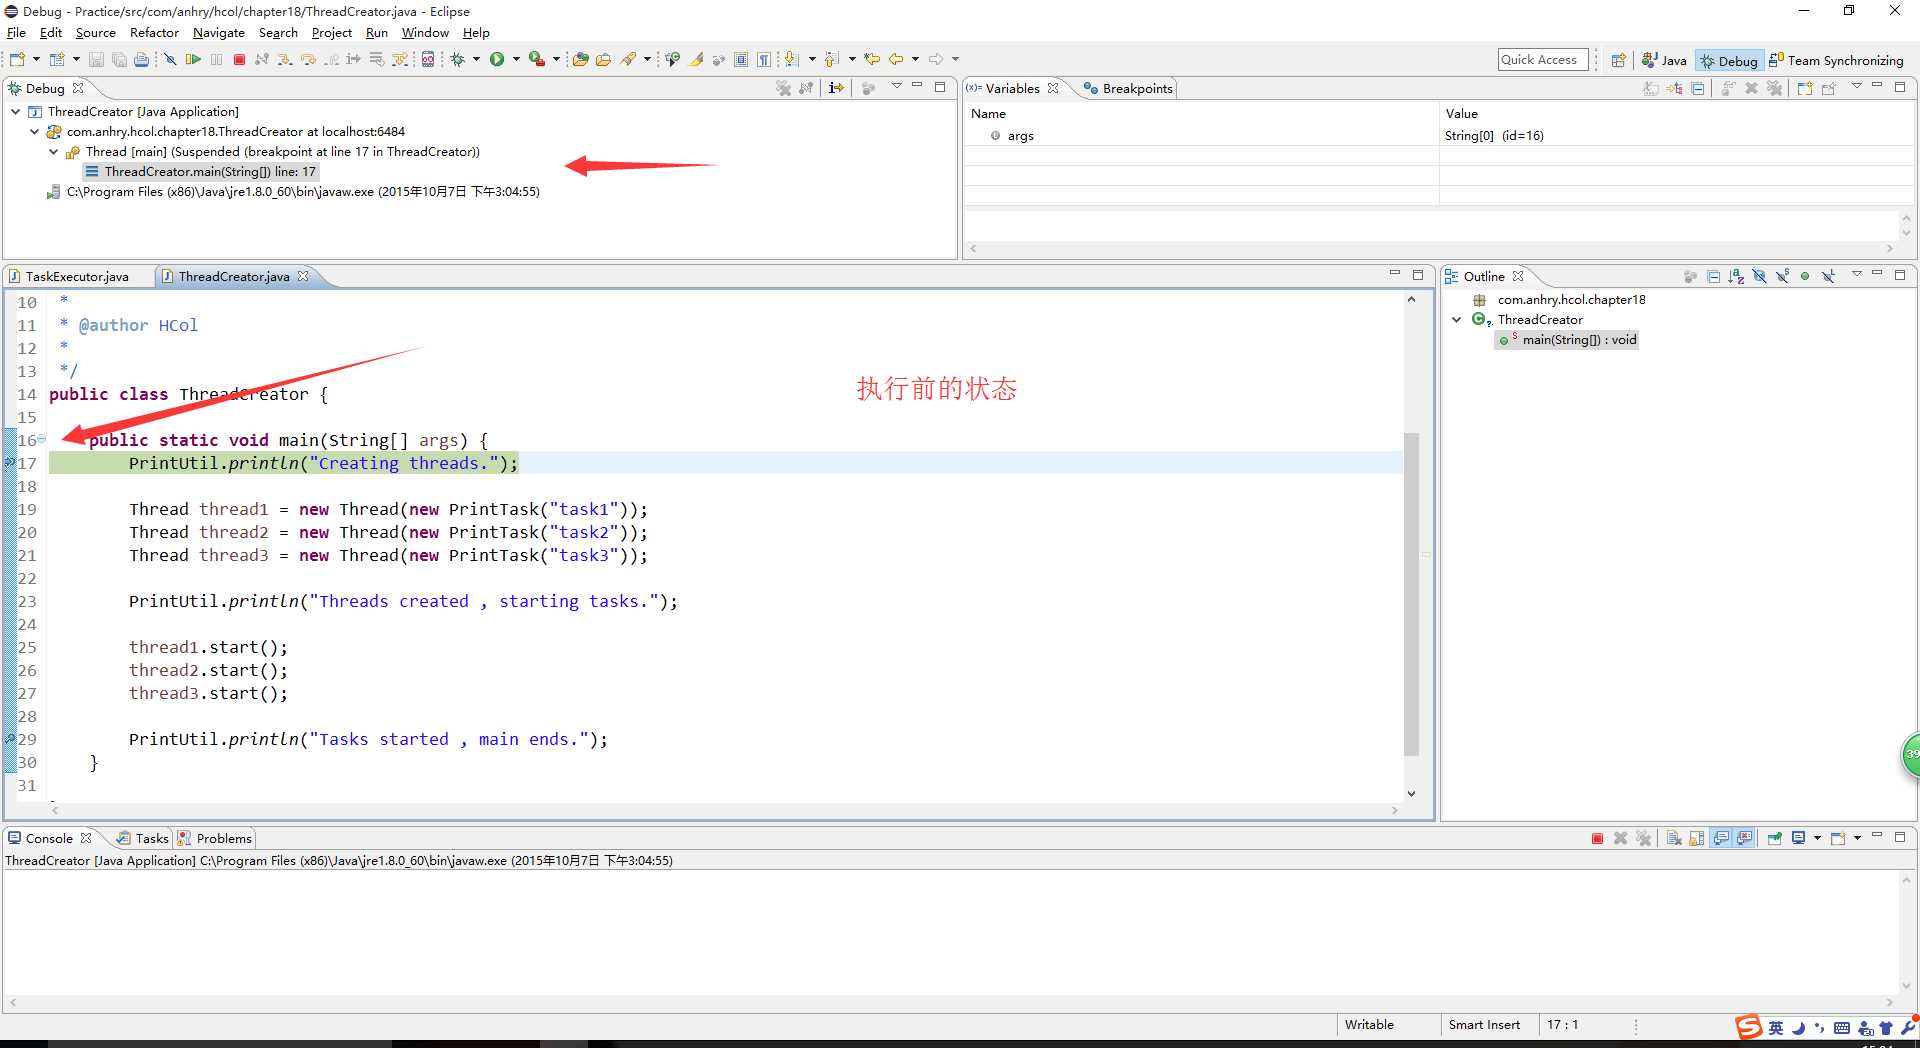
Task: Open the New wizard dropdown arrow
Action: click(x=36, y=59)
